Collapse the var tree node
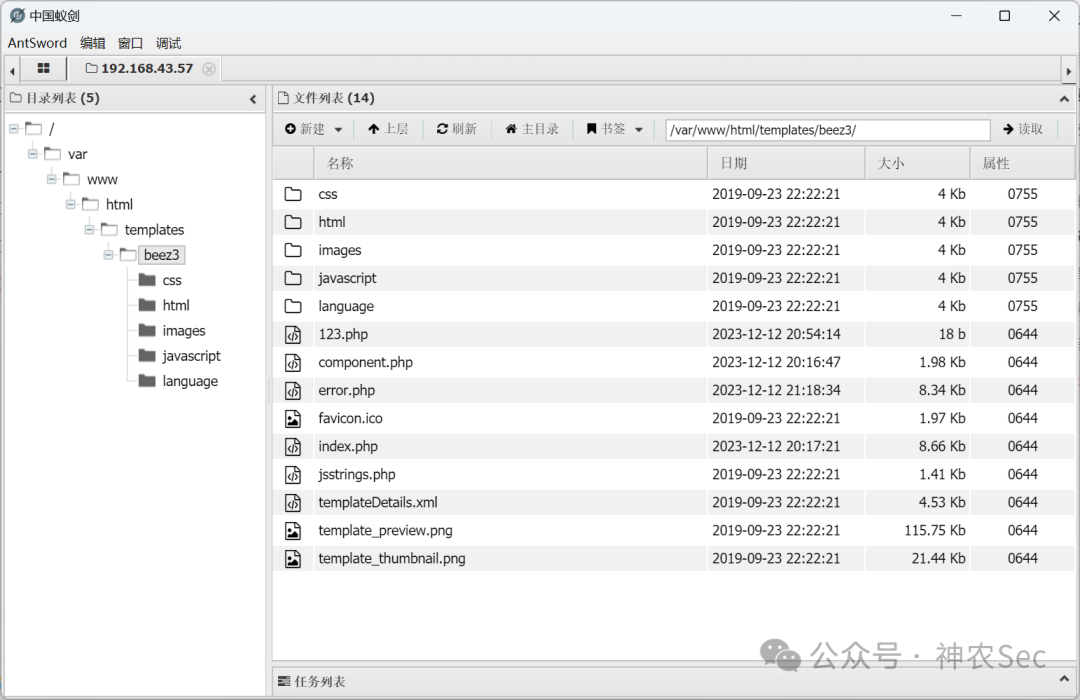Viewport: 1080px width, 700px height. (x=32, y=154)
